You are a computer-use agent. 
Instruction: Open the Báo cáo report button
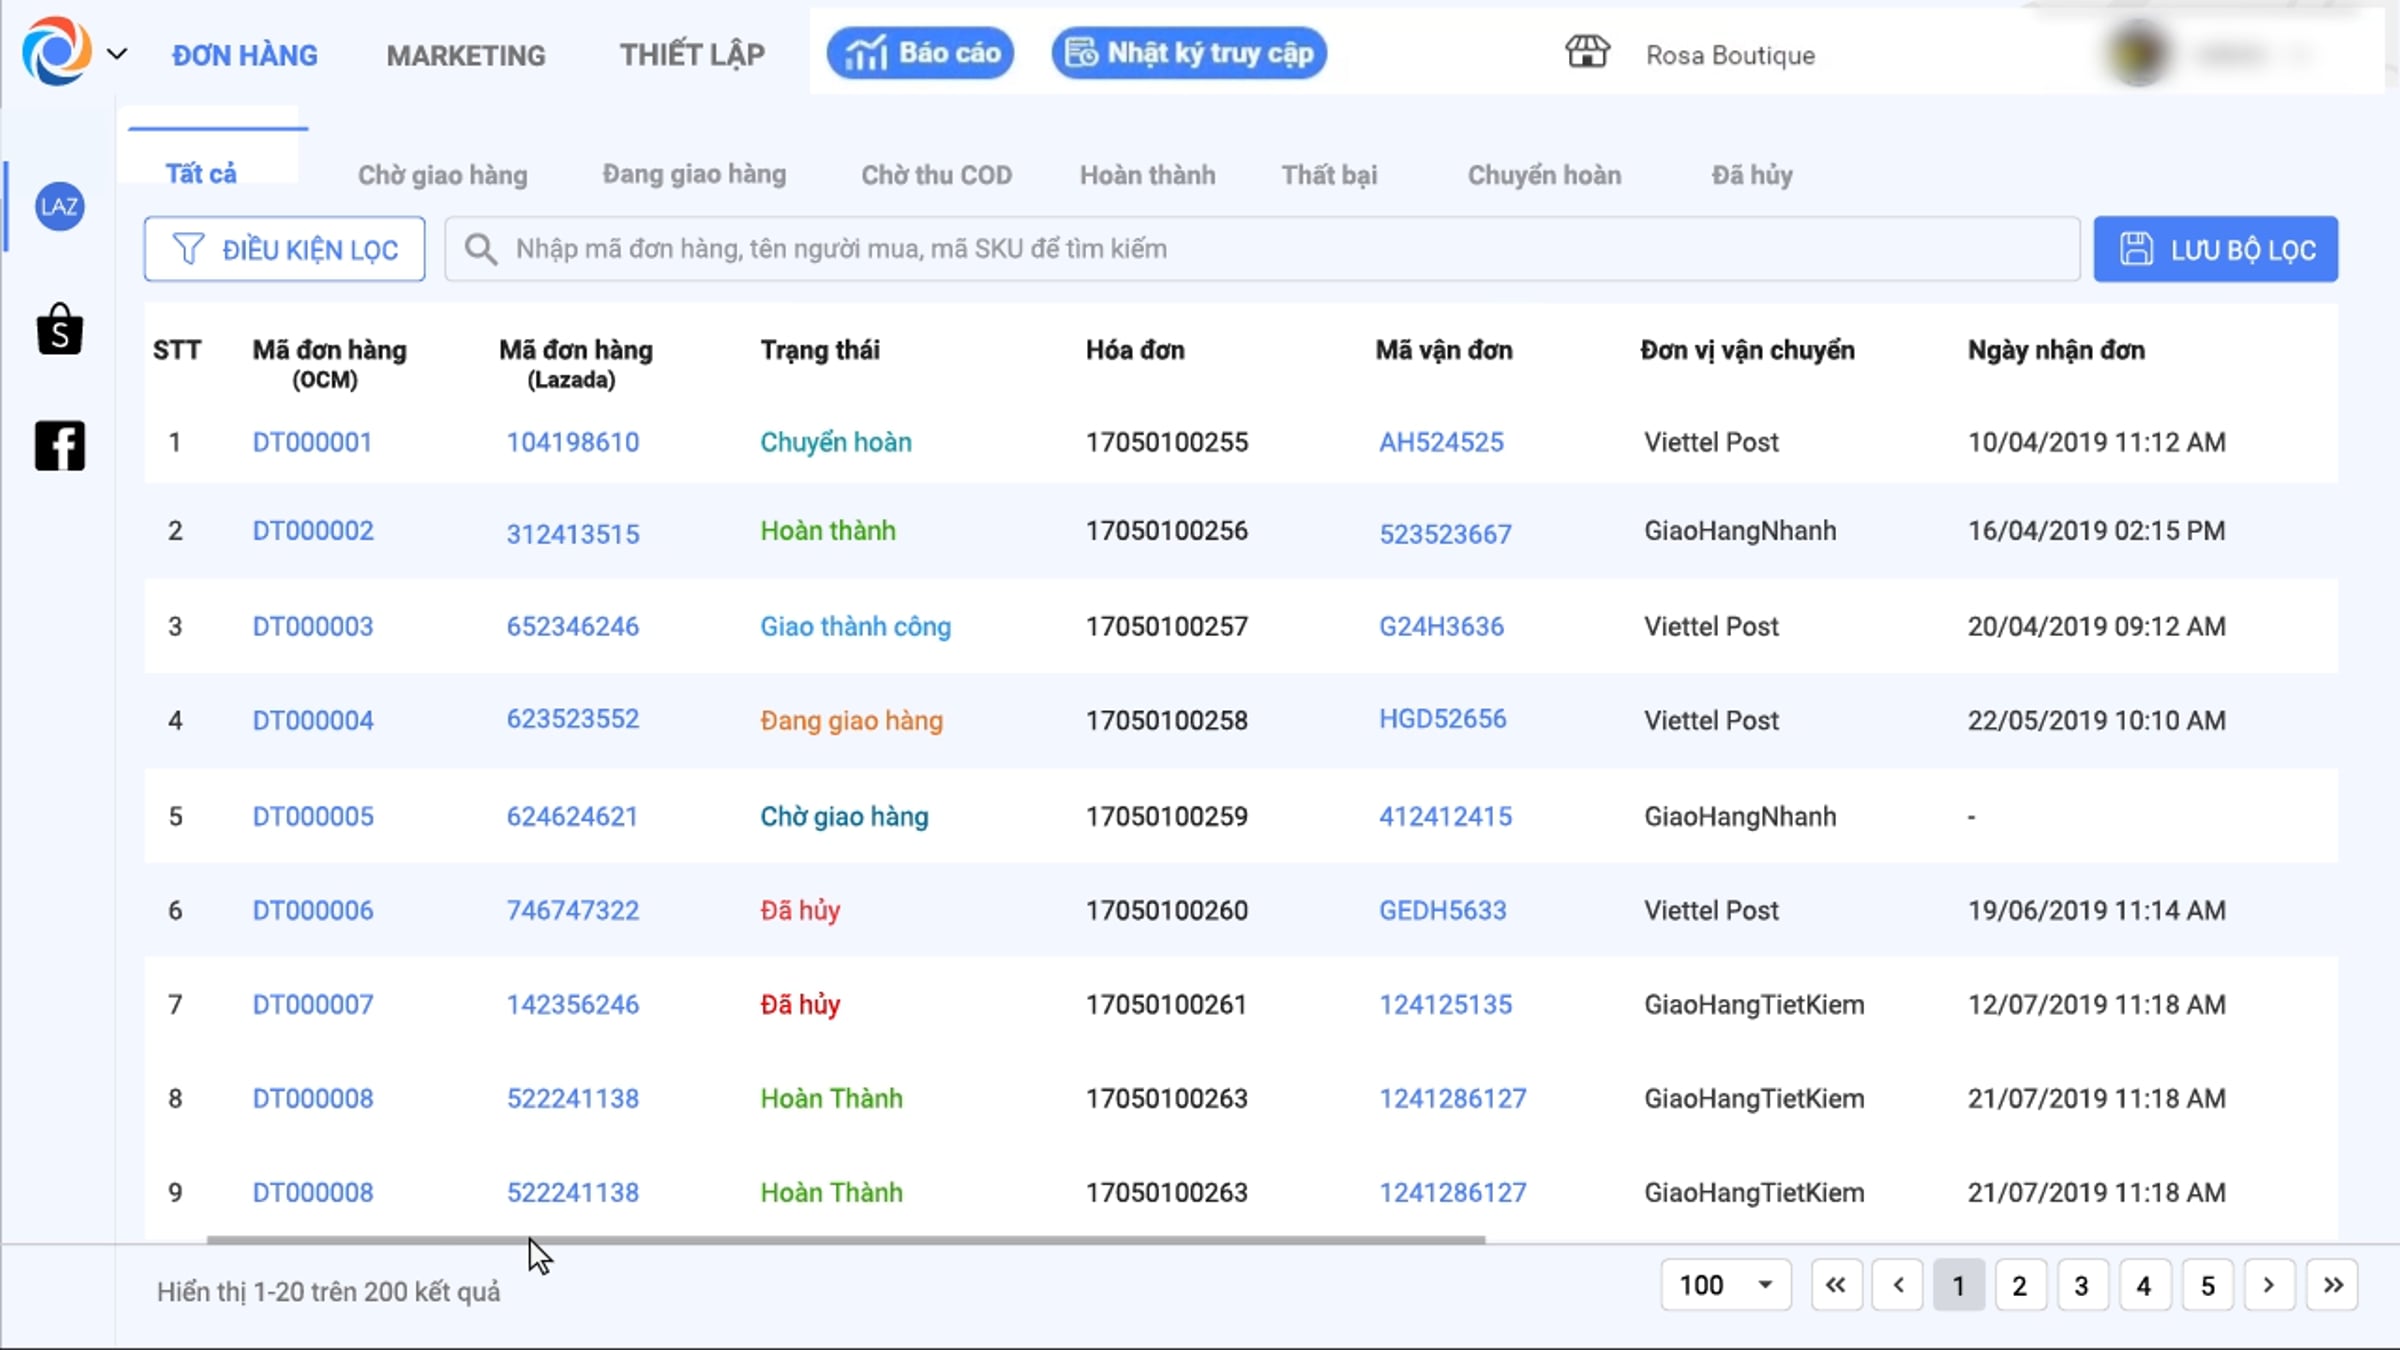(x=920, y=53)
